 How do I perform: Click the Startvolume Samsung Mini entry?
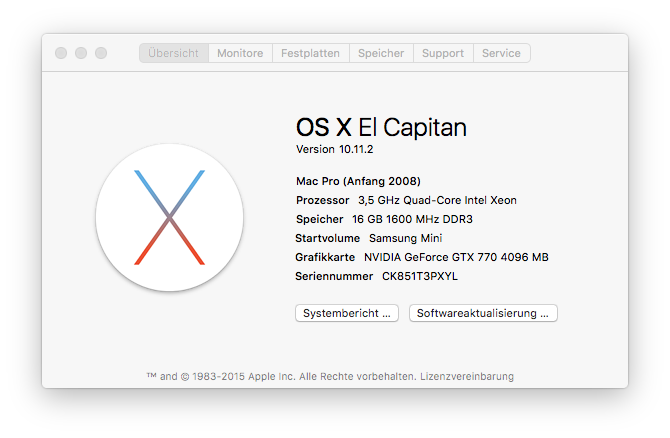pyautogui.click(x=369, y=238)
